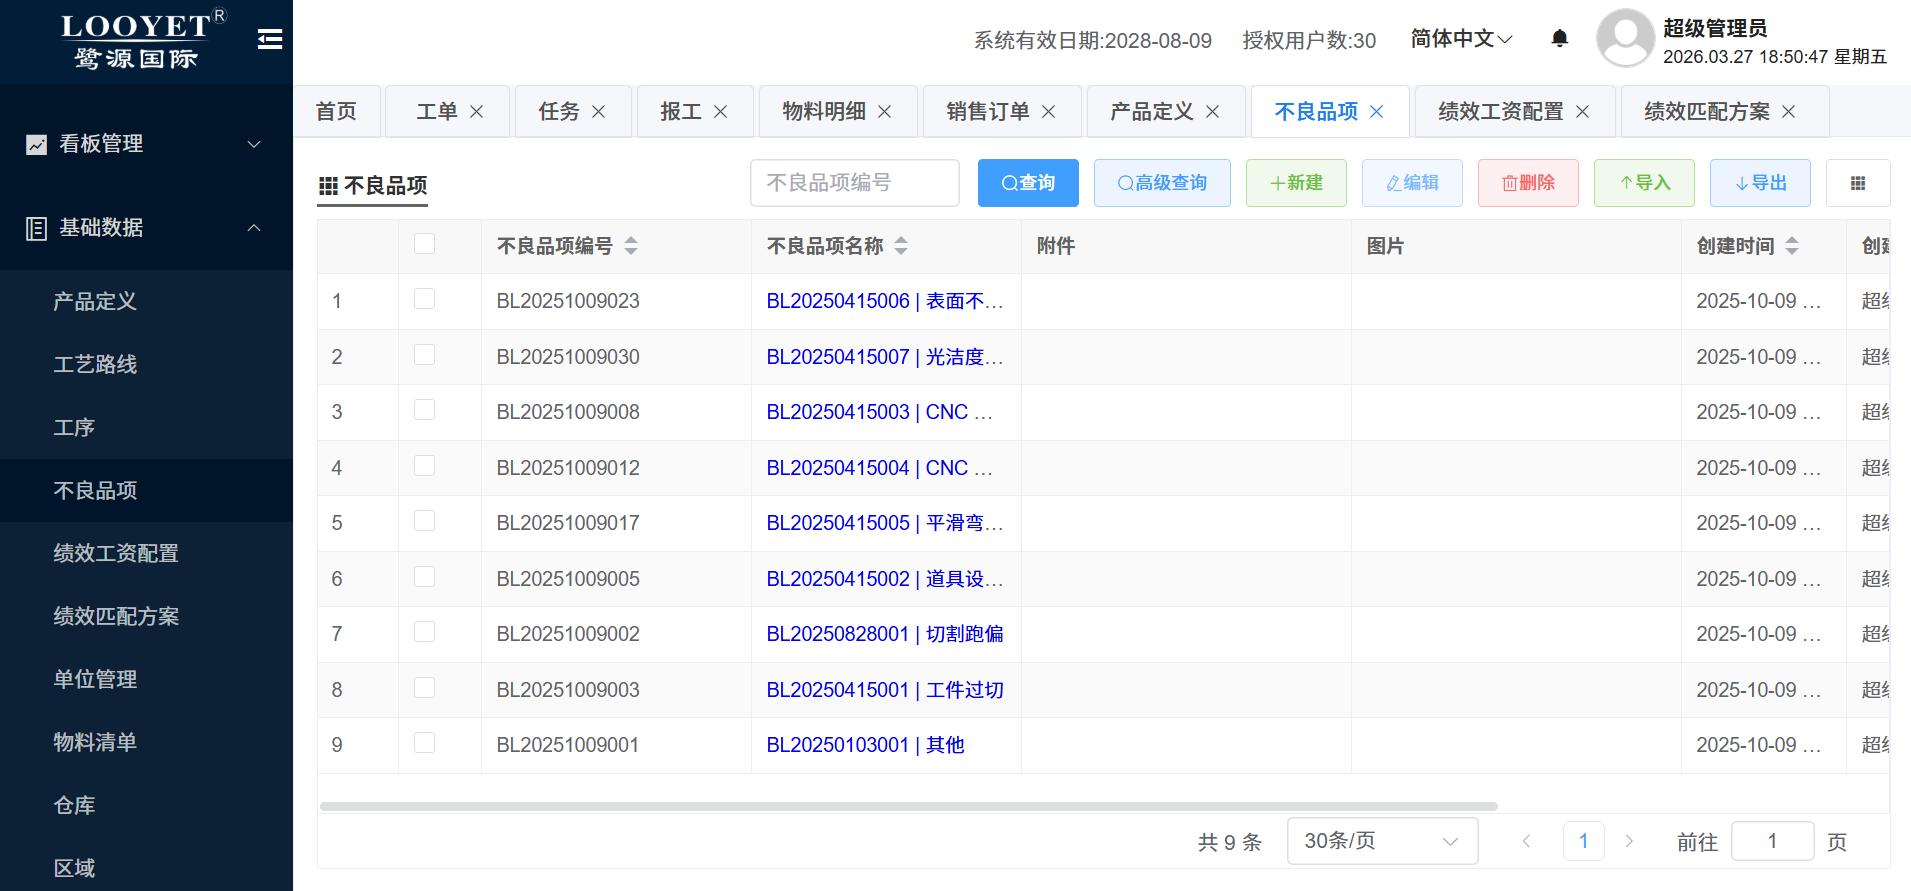Close the 销售订单 tab
This screenshot has width=1911, height=891.
tap(1048, 112)
